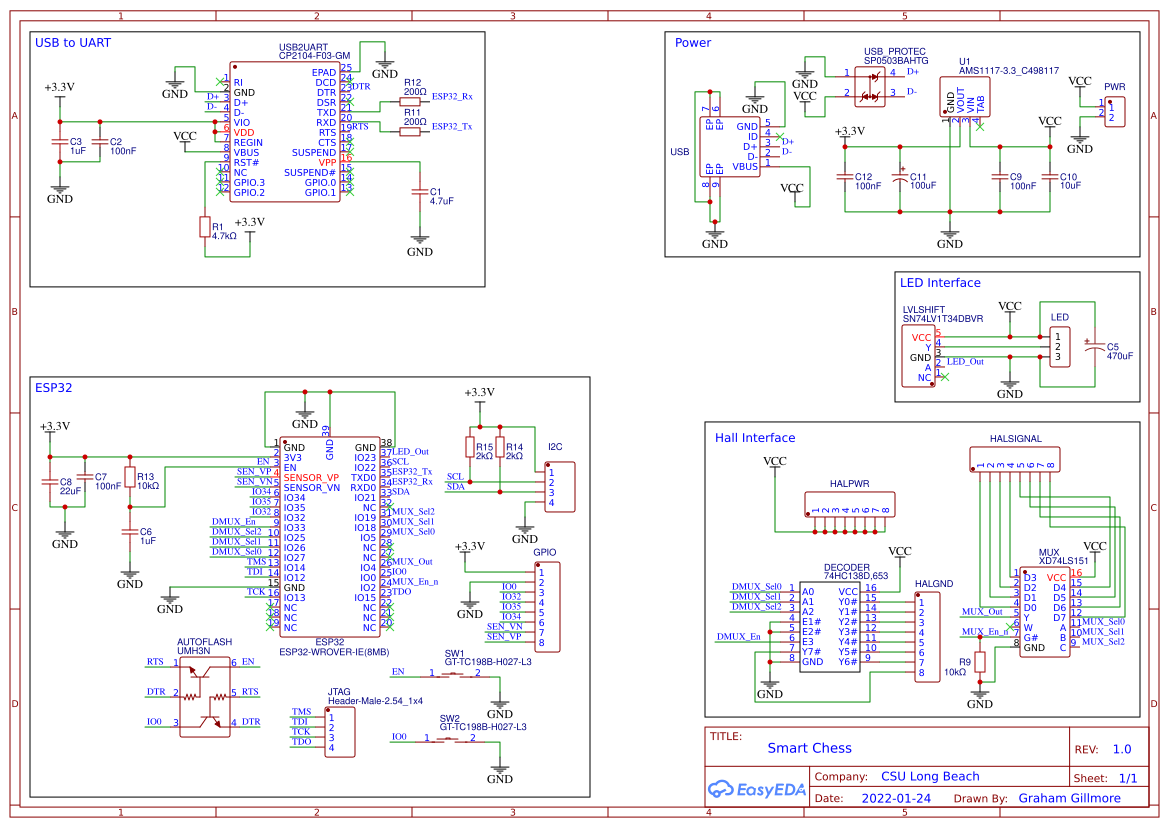Select the "Hall Interface" section title
This screenshot has width=1169, height=828.
point(754,437)
